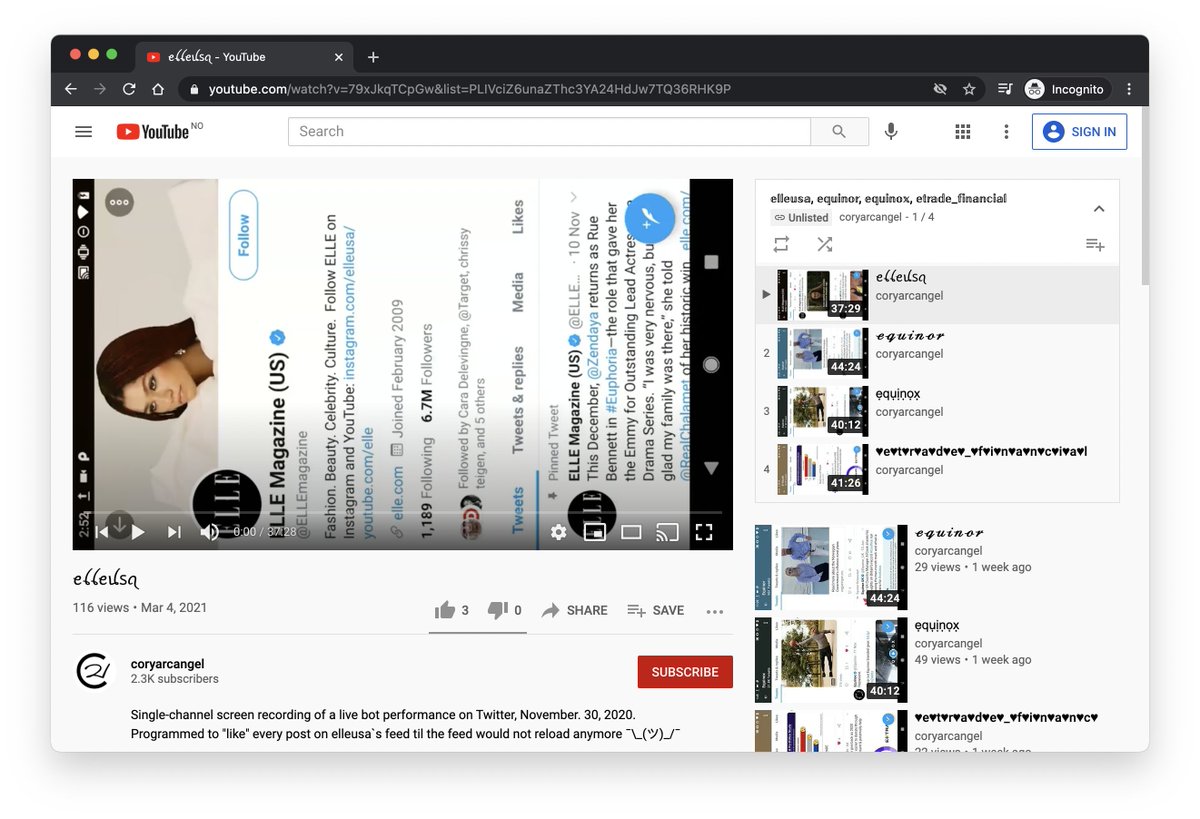Click the SIGN IN button
The image size is (1200, 819).
pos(1079,131)
